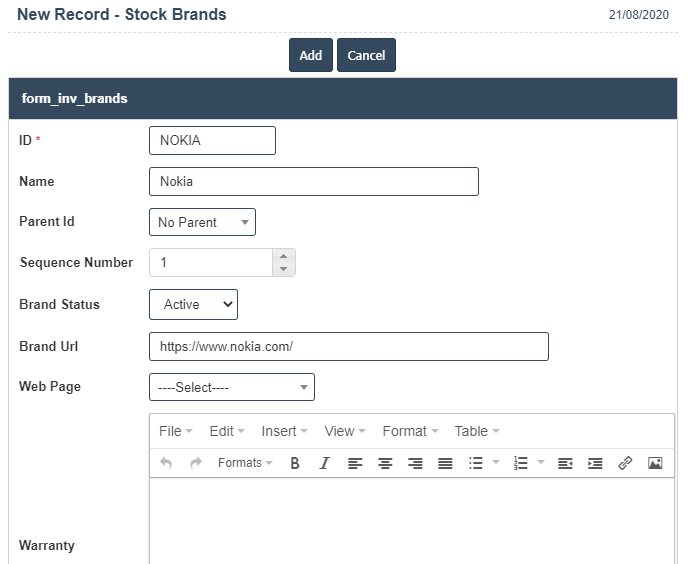Focus the Name text field
The image size is (693, 564).
click(313, 181)
